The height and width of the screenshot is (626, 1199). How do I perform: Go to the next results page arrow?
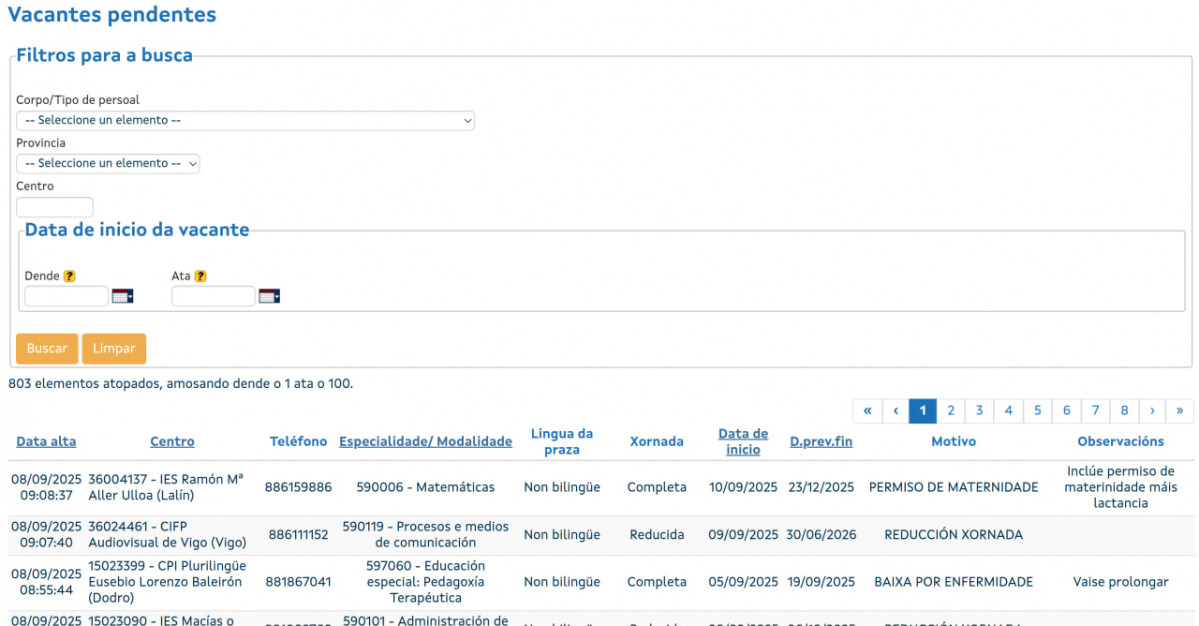click(x=1152, y=411)
